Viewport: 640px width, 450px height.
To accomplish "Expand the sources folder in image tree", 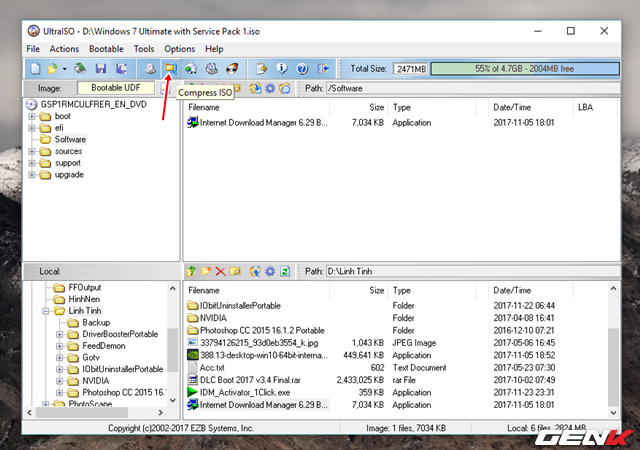I will coord(32,151).
